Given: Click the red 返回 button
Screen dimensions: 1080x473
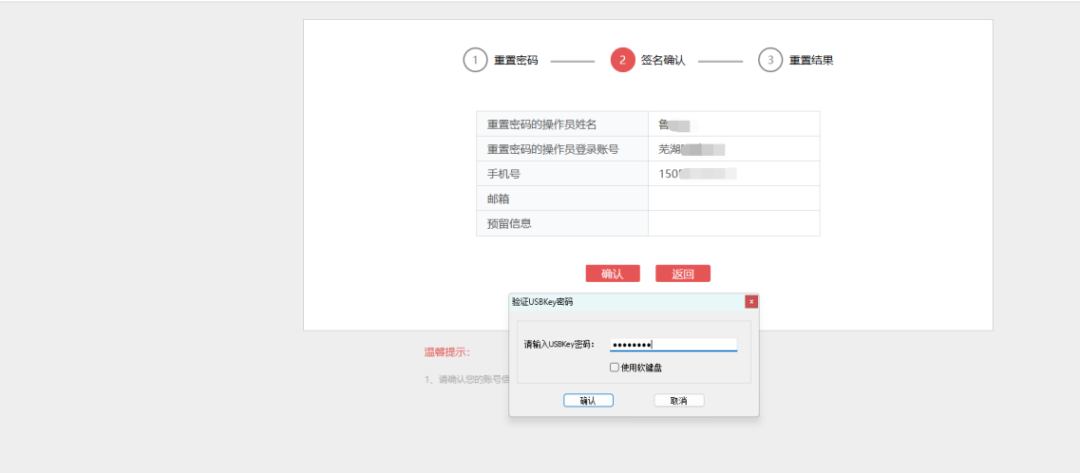Looking at the screenshot, I should [683, 273].
